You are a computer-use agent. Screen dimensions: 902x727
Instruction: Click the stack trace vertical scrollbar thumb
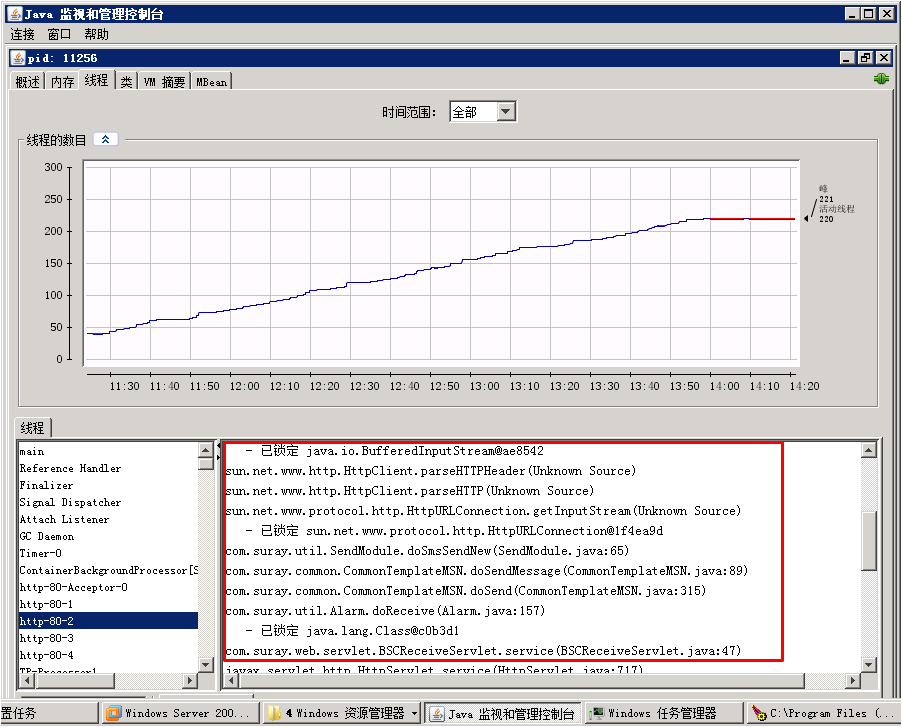click(x=869, y=541)
